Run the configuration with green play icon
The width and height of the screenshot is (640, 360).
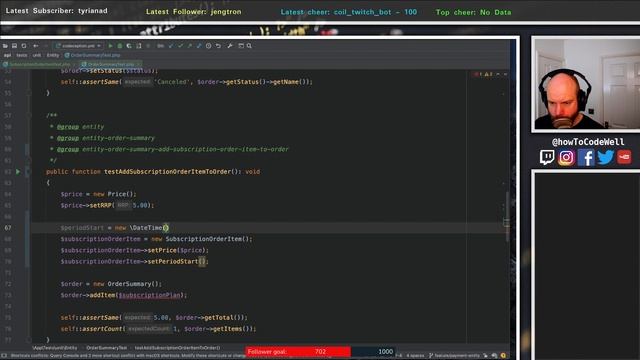pyautogui.click(x=110, y=46)
